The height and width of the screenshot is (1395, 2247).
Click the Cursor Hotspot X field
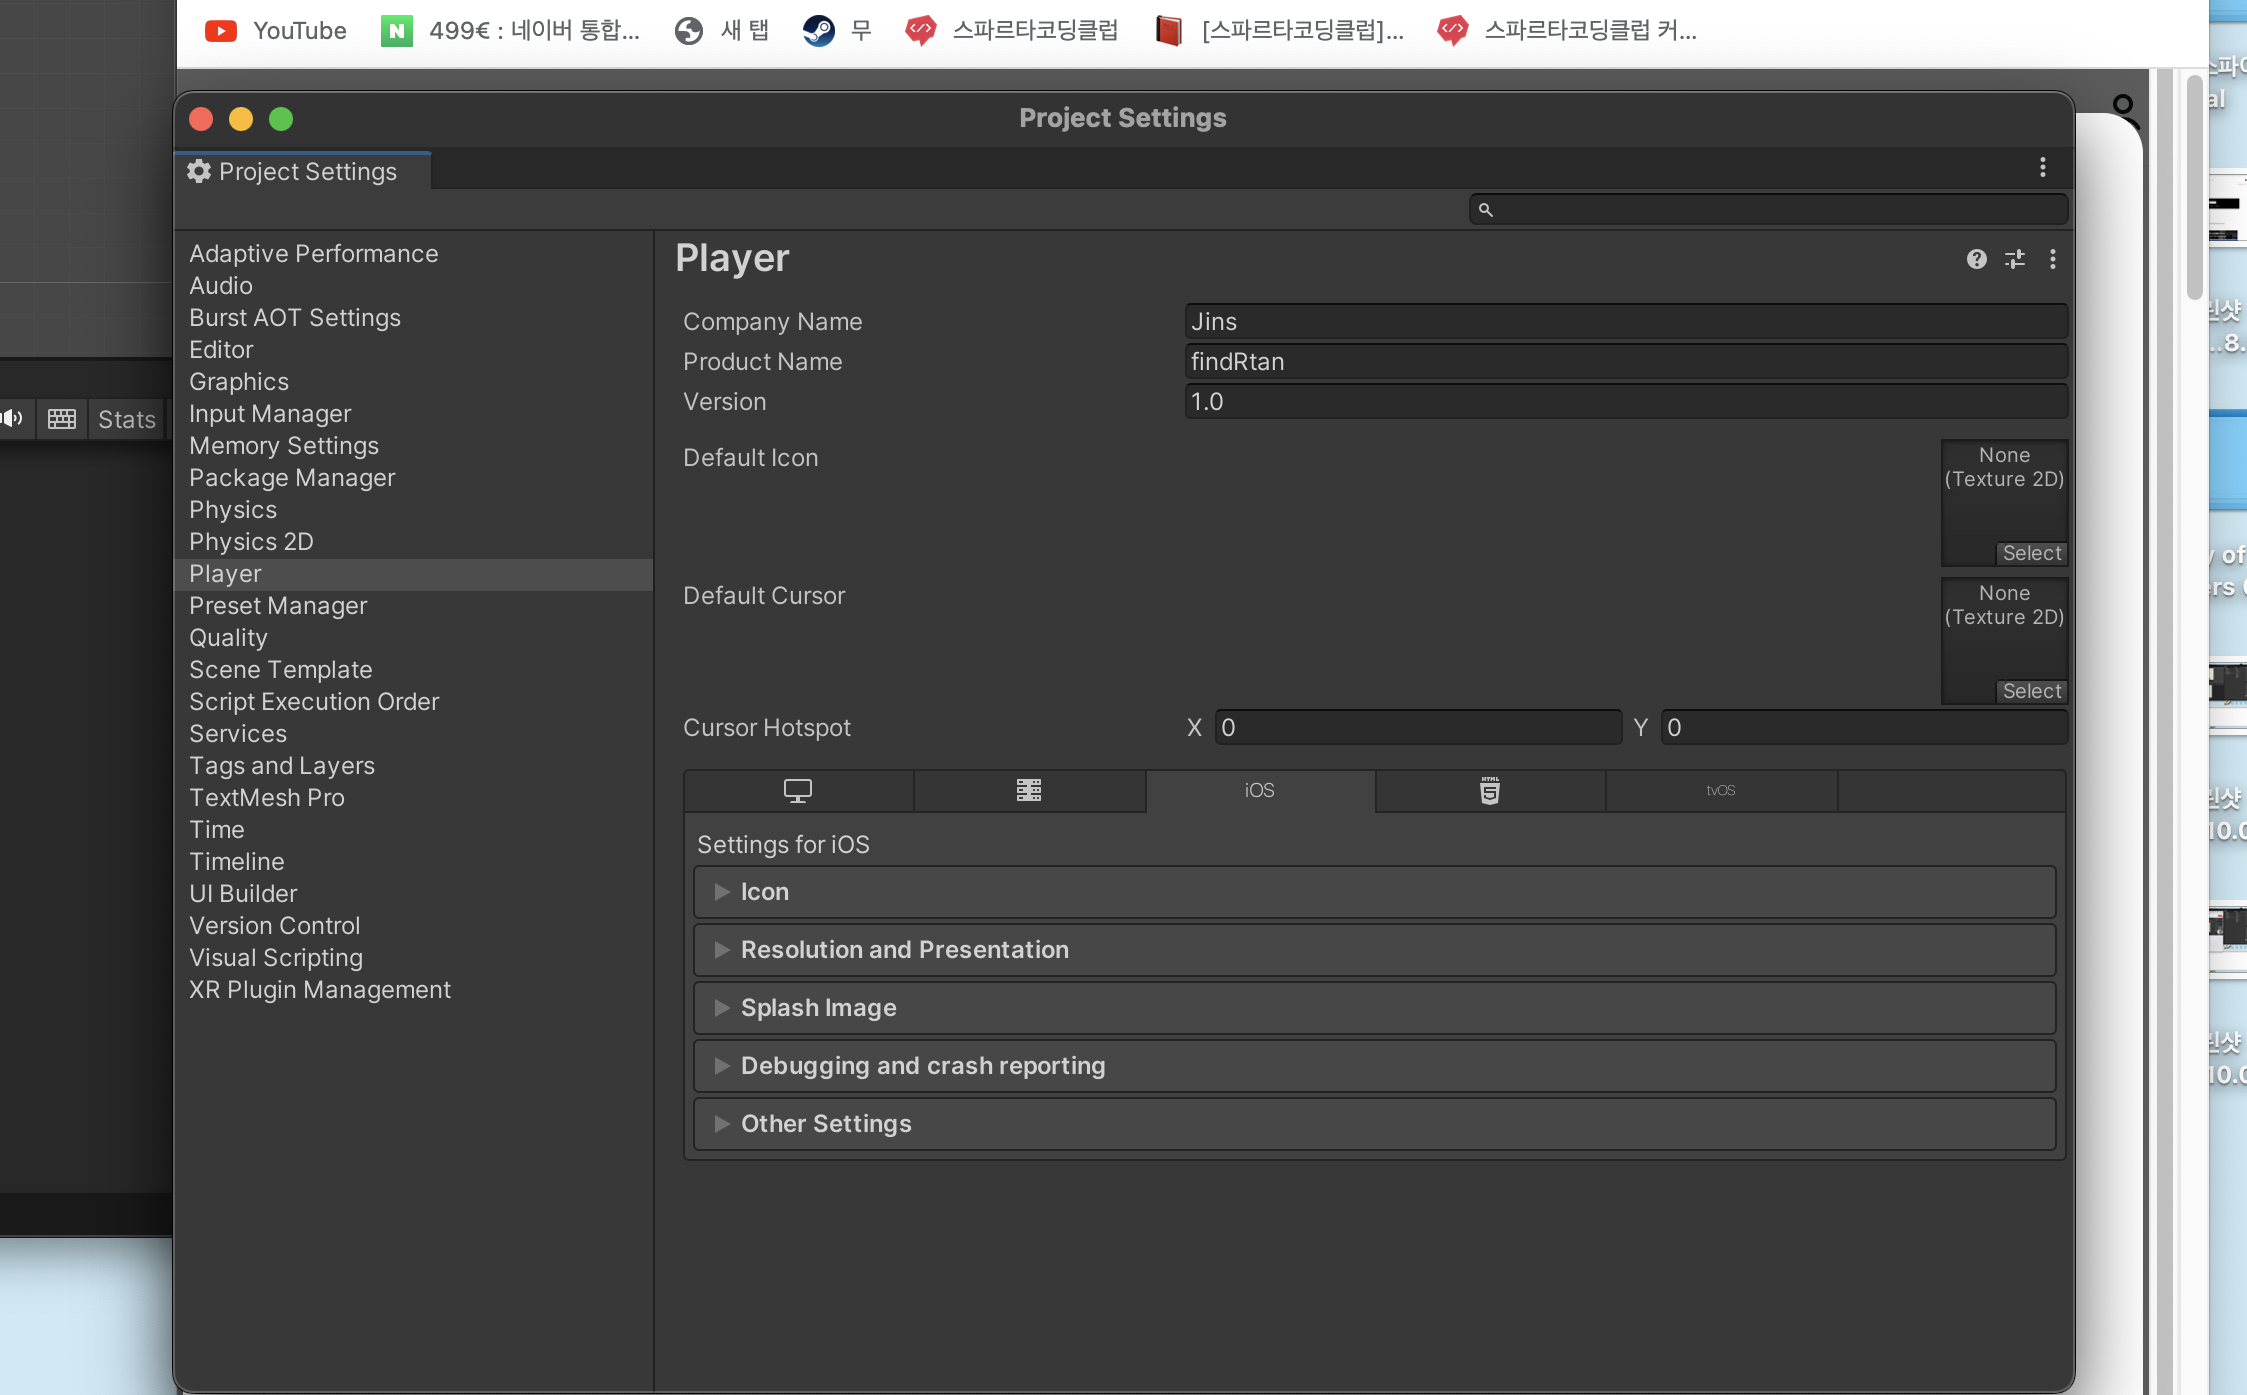pyautogui.click(x=1418, y=727)
